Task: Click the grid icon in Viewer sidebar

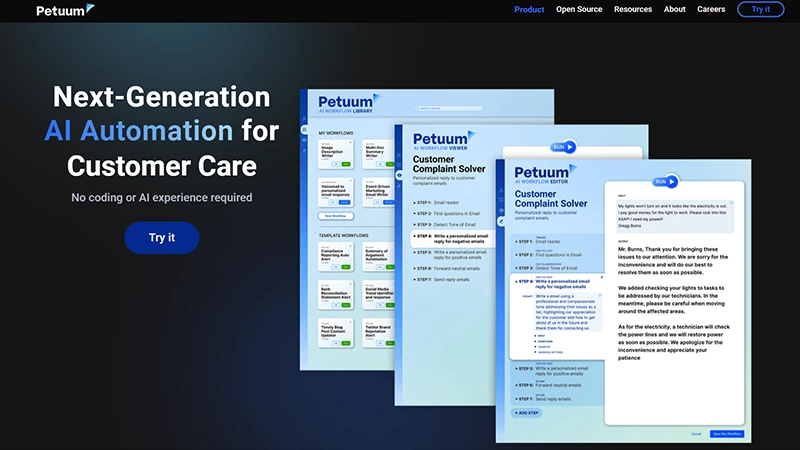Action: 399,165
